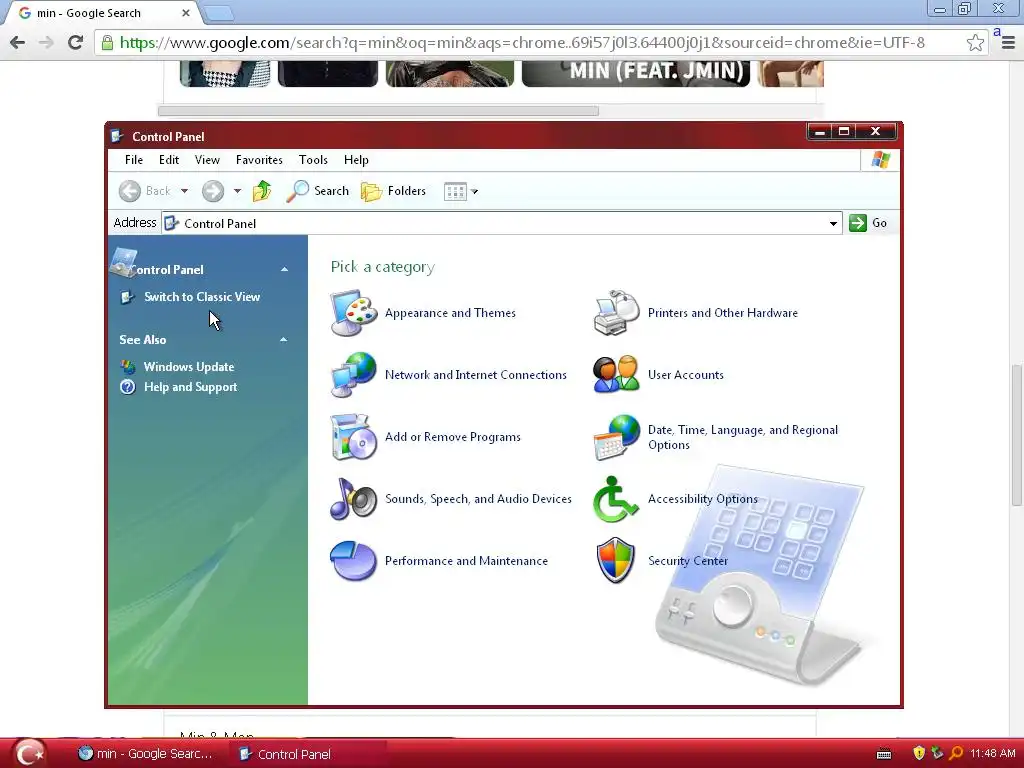Click the Google page horizontal scrollbar

click(x=378, y=111)
